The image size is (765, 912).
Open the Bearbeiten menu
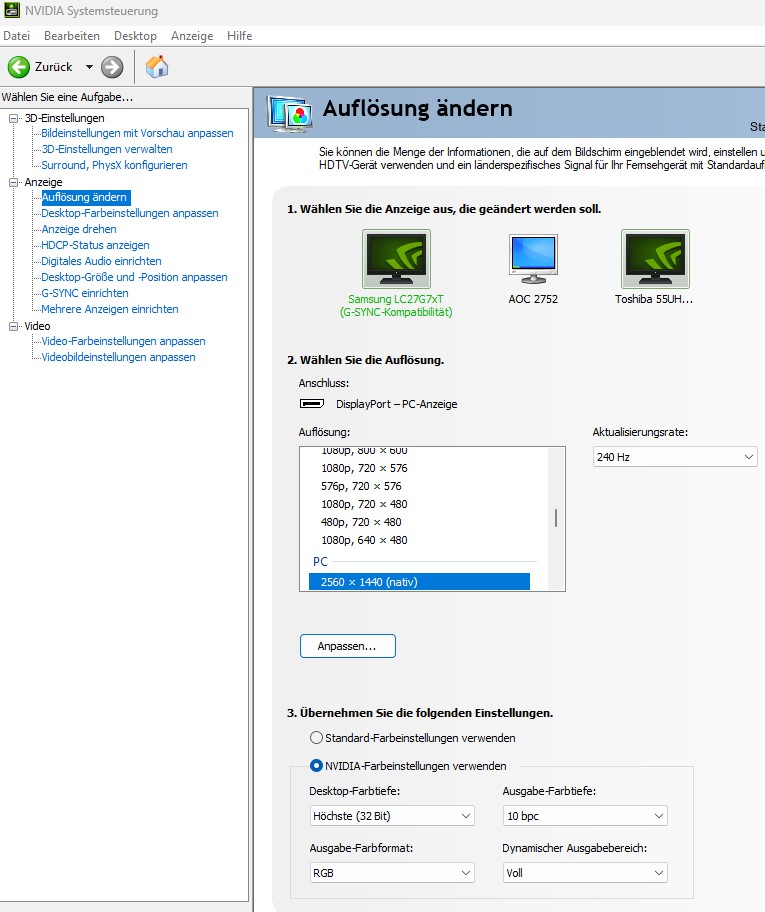72,35
